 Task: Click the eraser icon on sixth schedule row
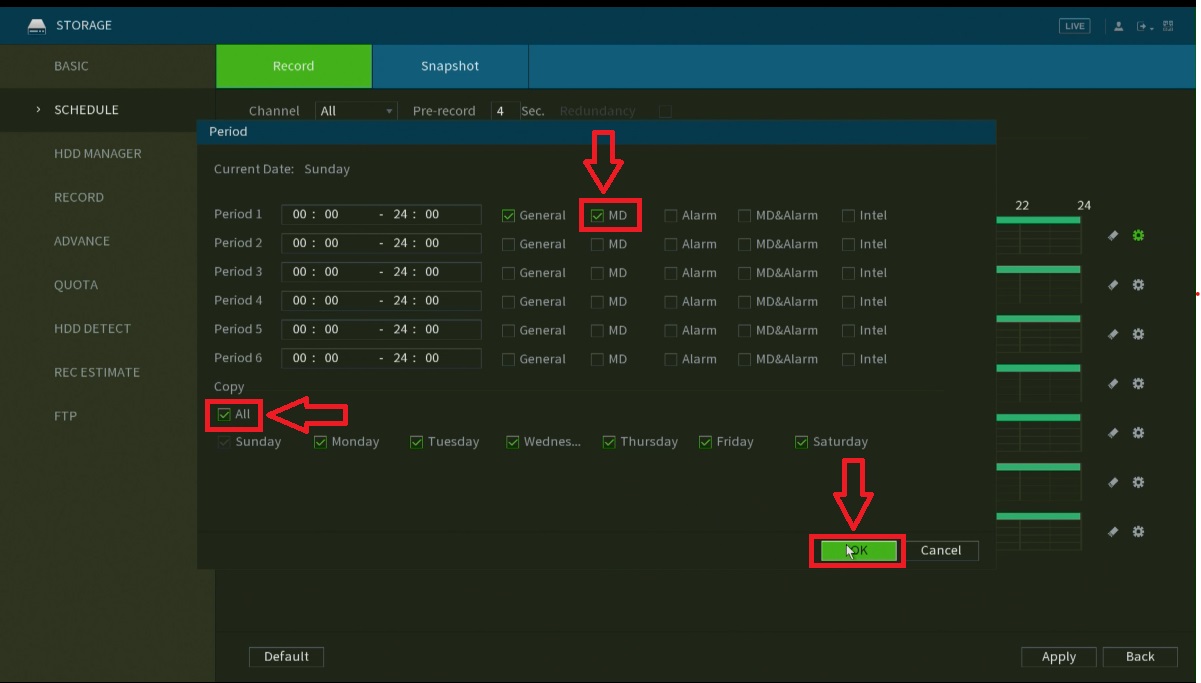(1113, 482)
